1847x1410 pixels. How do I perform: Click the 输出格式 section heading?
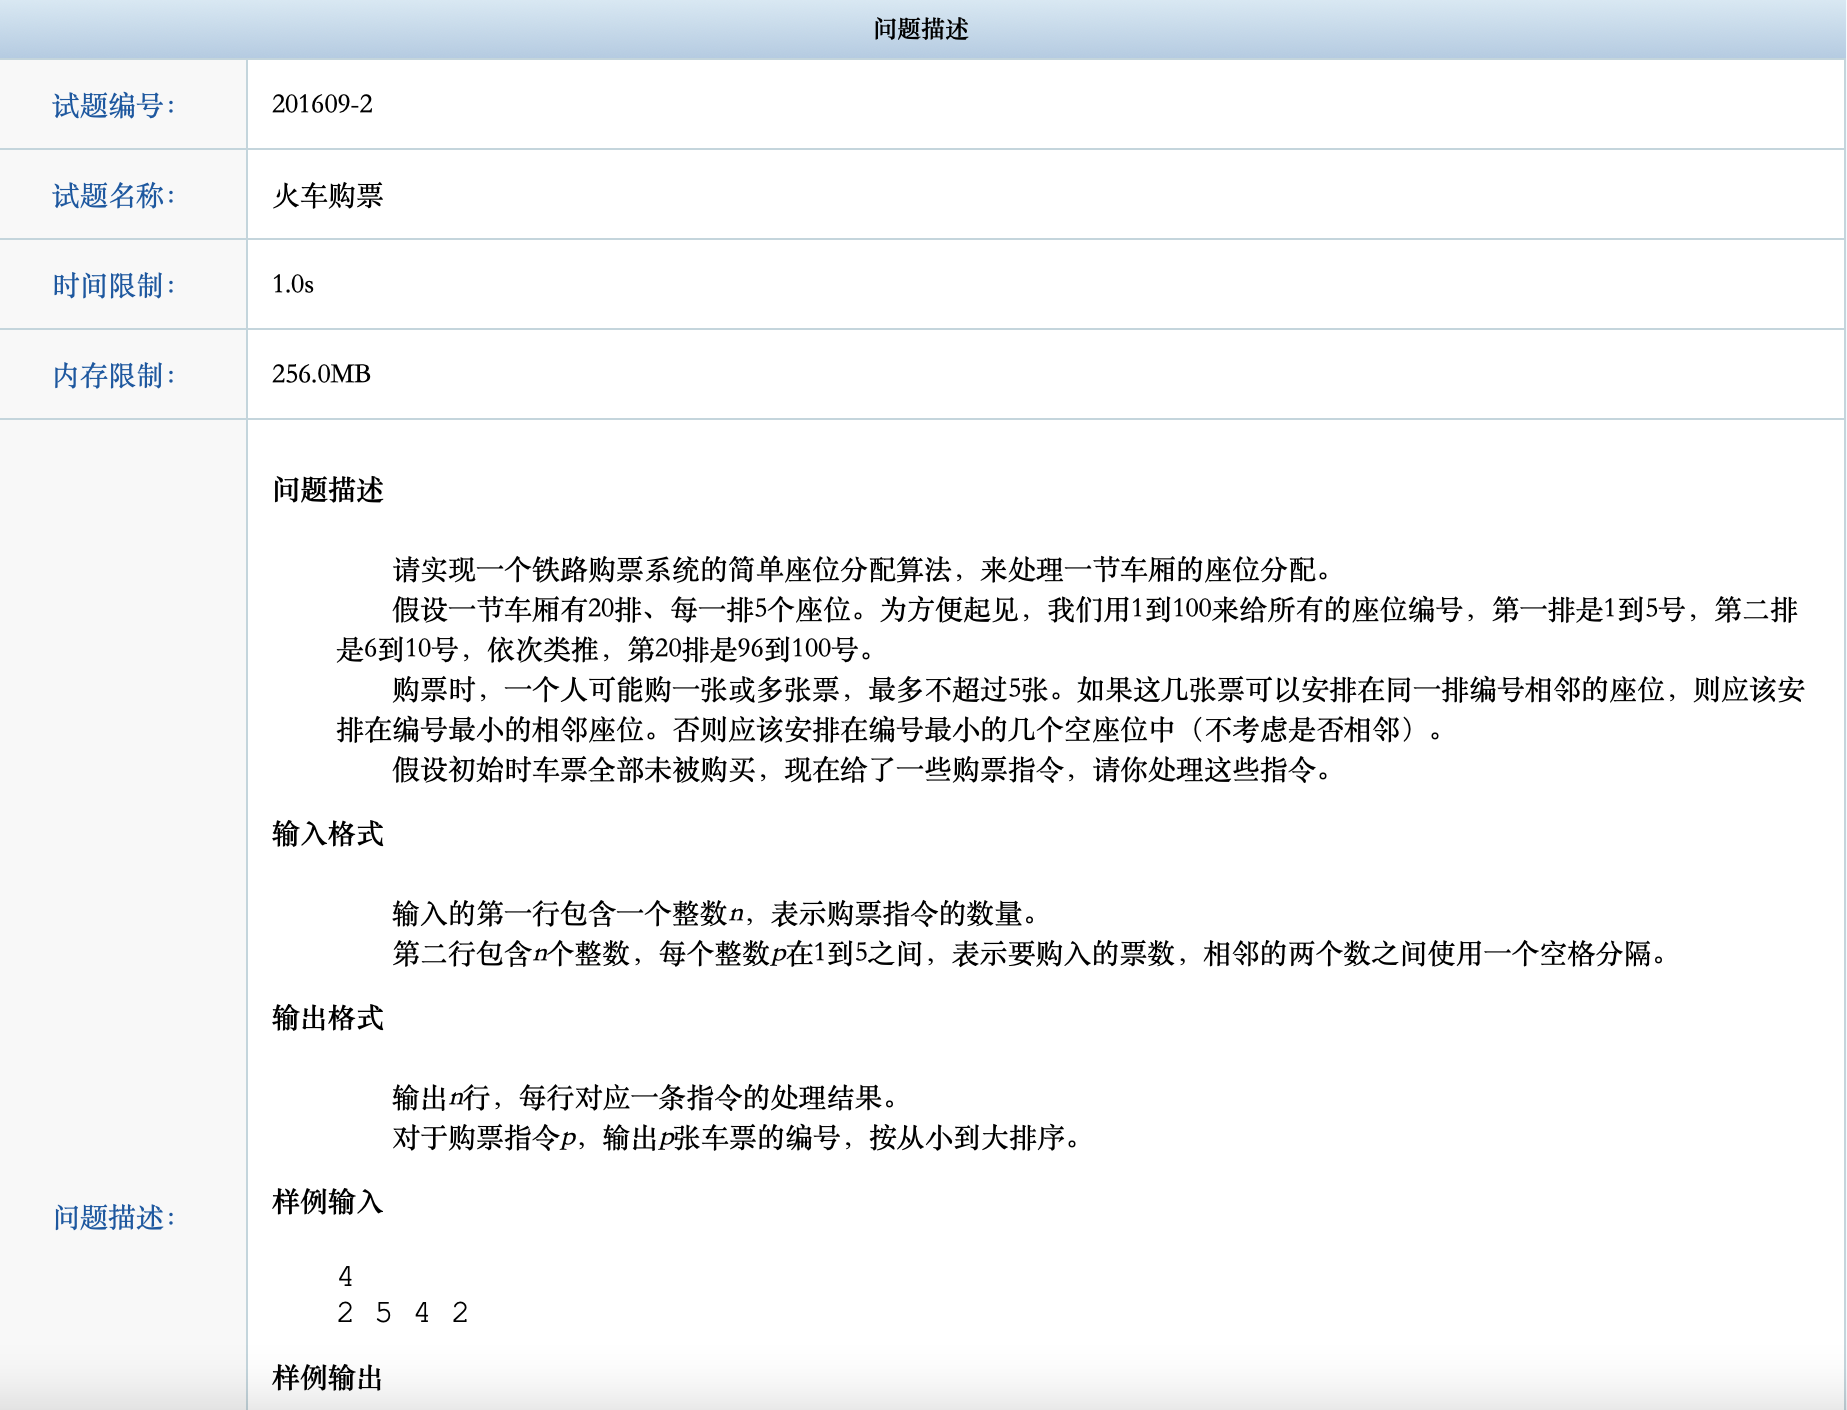pos(327,1020)
